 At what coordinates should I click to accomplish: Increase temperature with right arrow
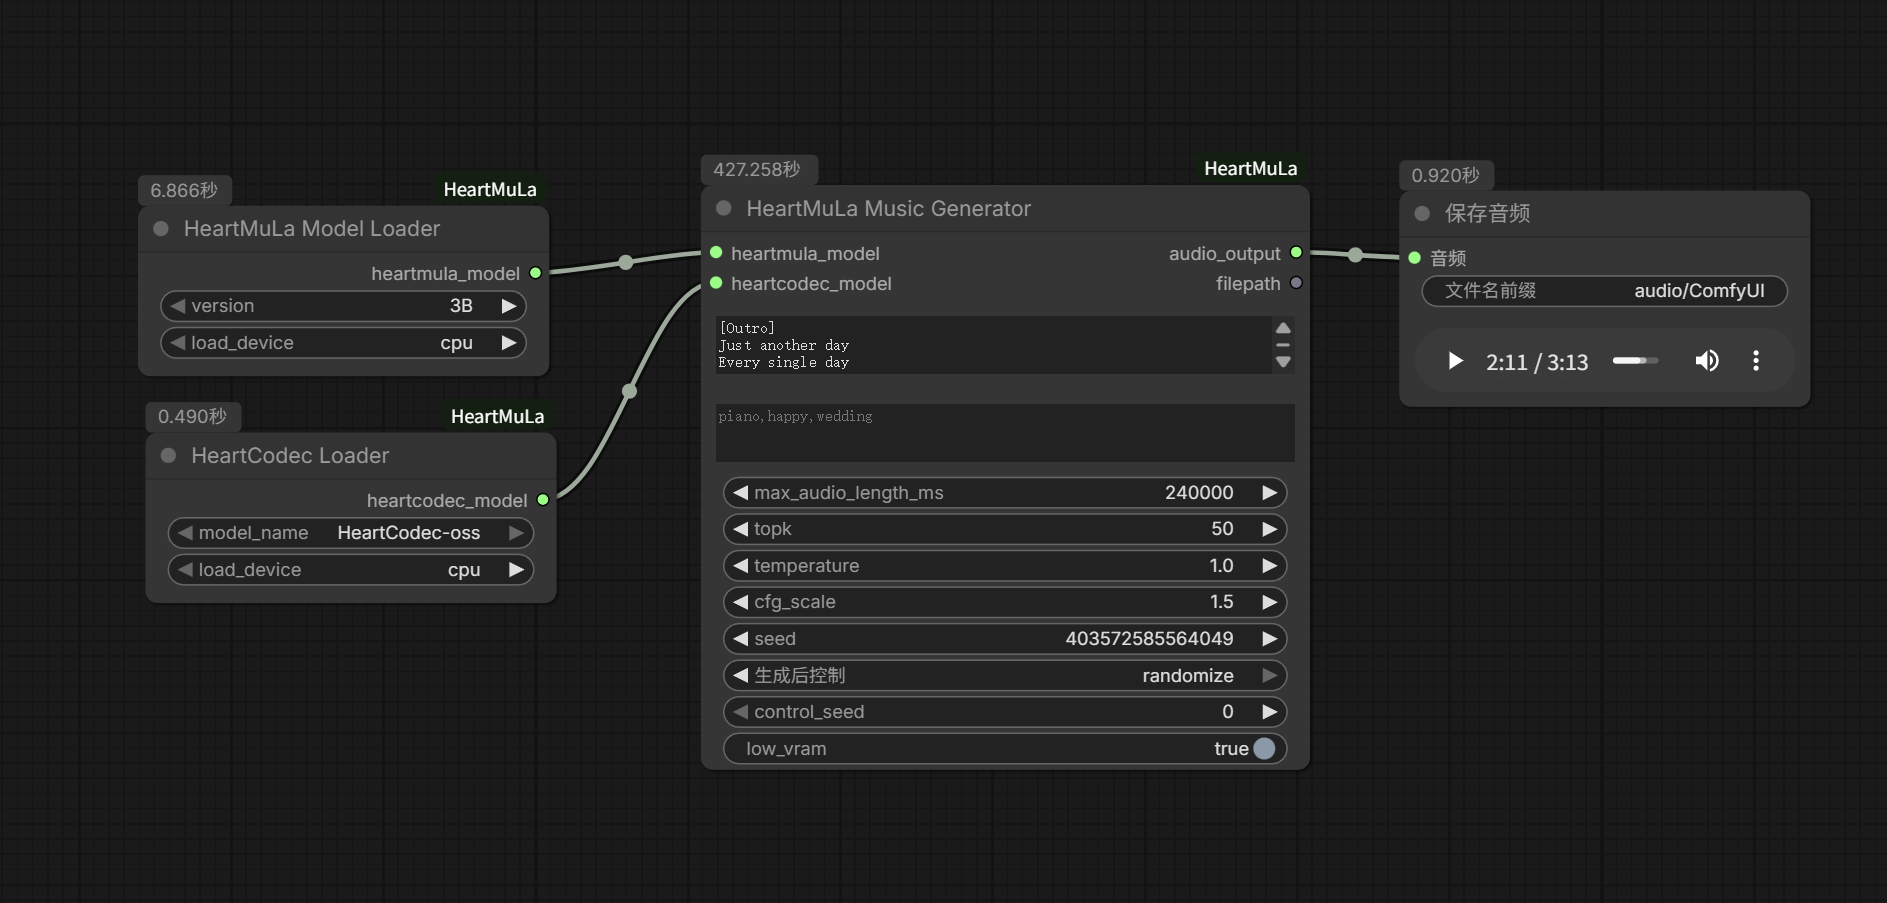[1269, 566]
